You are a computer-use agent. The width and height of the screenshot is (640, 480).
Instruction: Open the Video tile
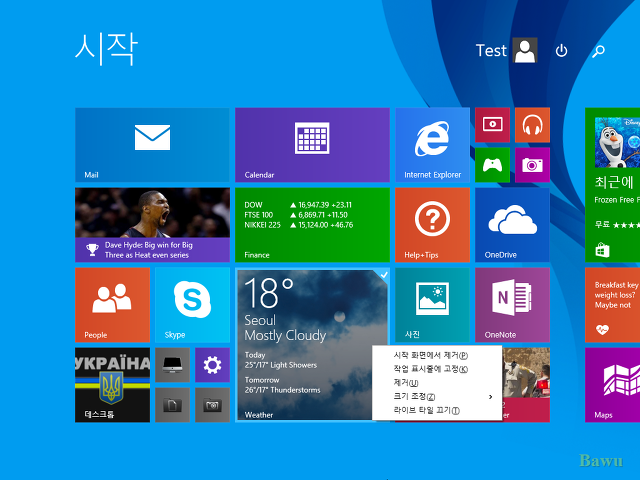(x=492, y=124)
